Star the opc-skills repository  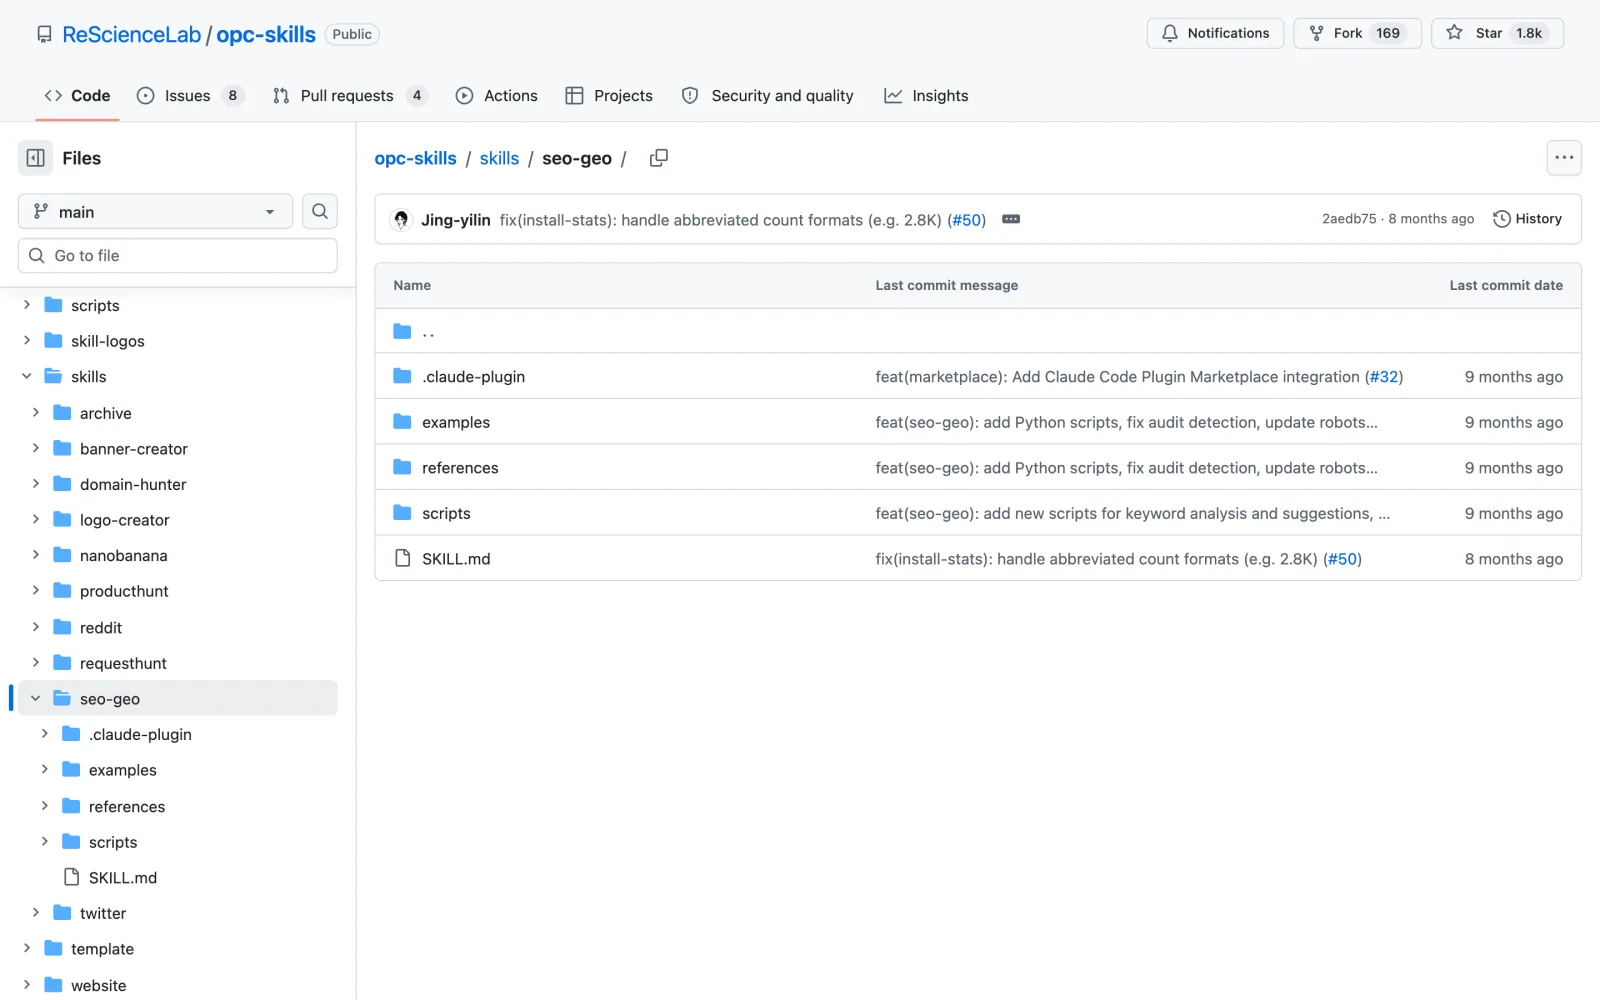(x=1497, y=33)
